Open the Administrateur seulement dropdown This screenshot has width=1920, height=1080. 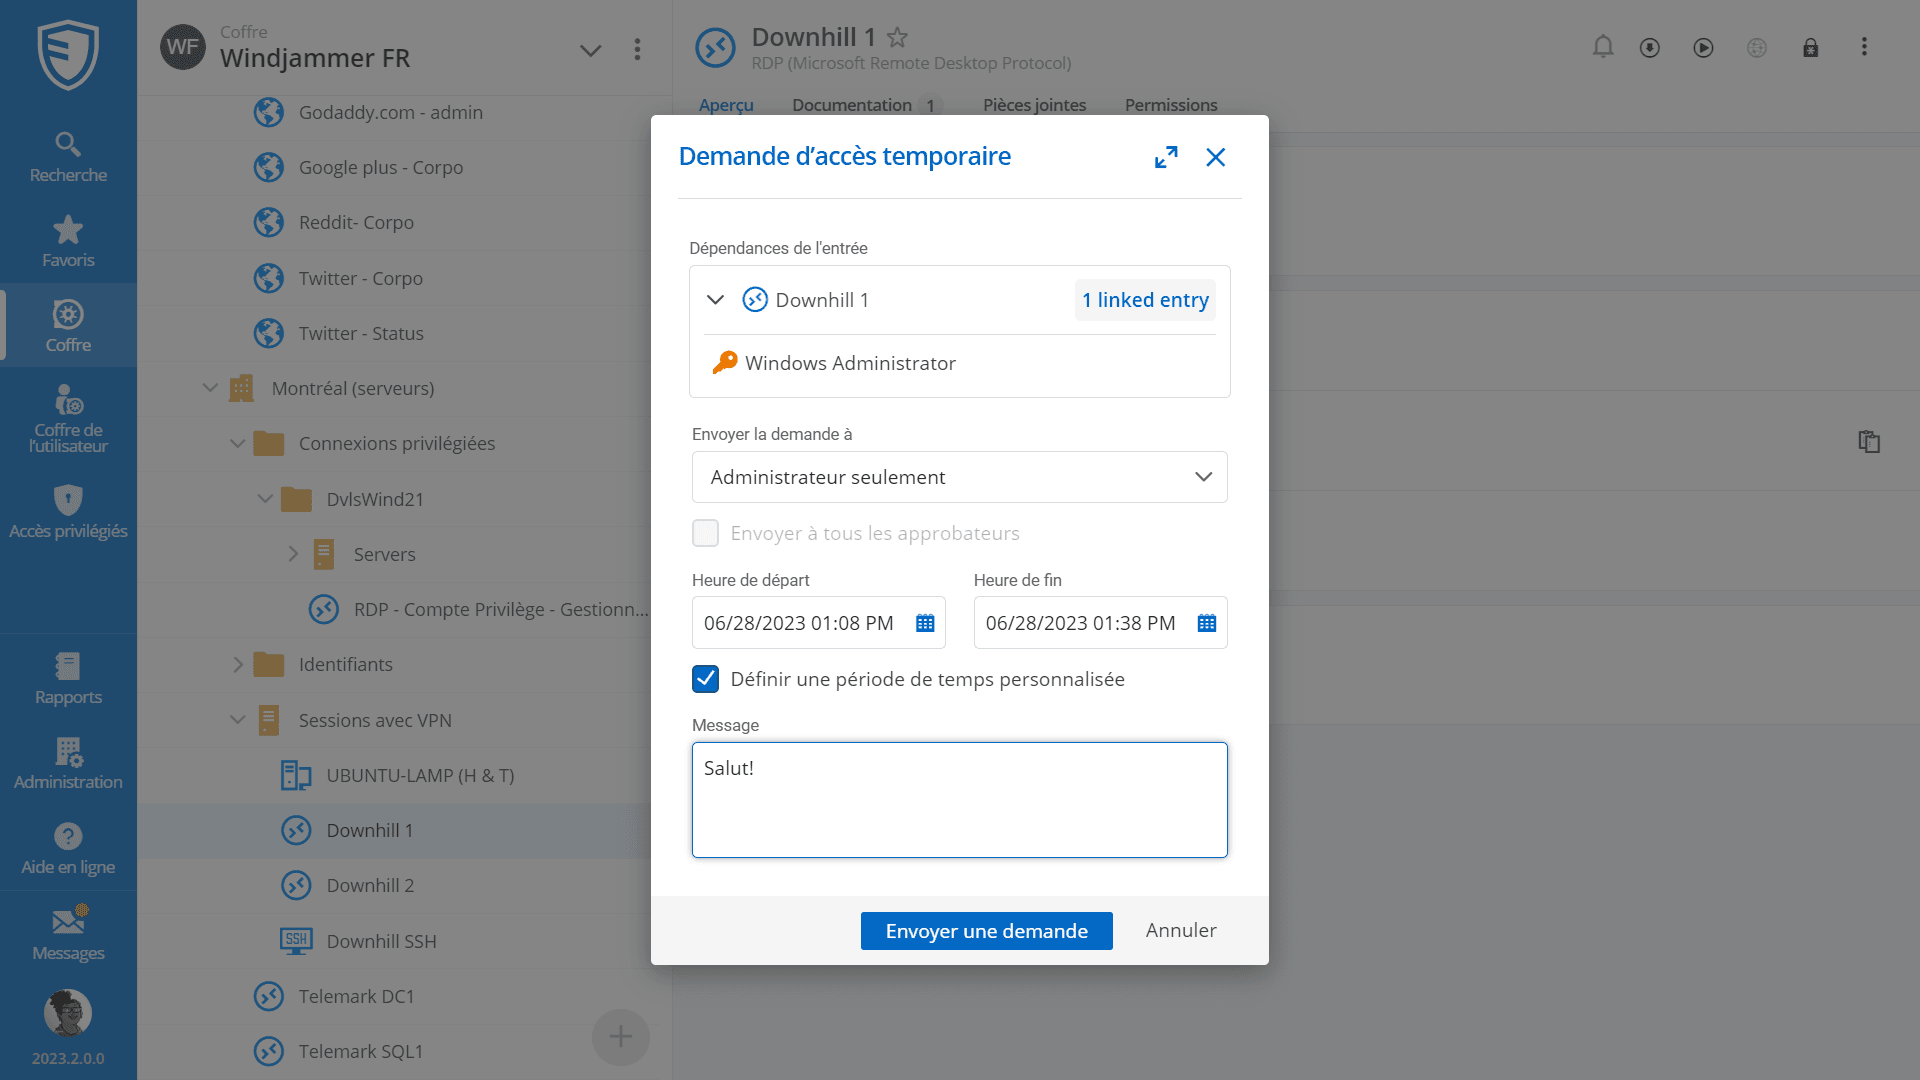[959, 477]
